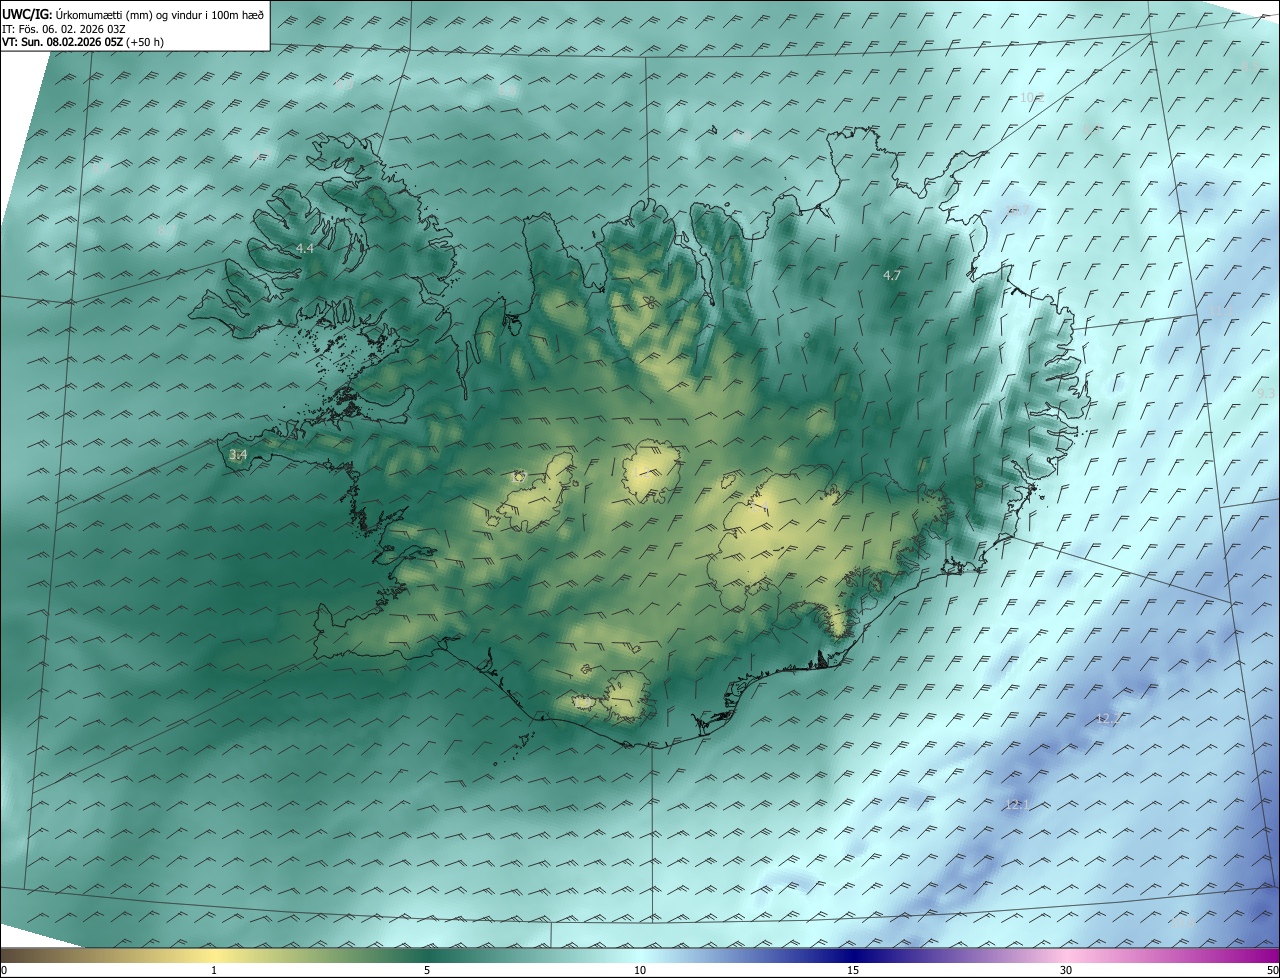Screen dimensions: 1280x978
Task: Click the 15 tick on the colour scale
Action: pos(853,970)
